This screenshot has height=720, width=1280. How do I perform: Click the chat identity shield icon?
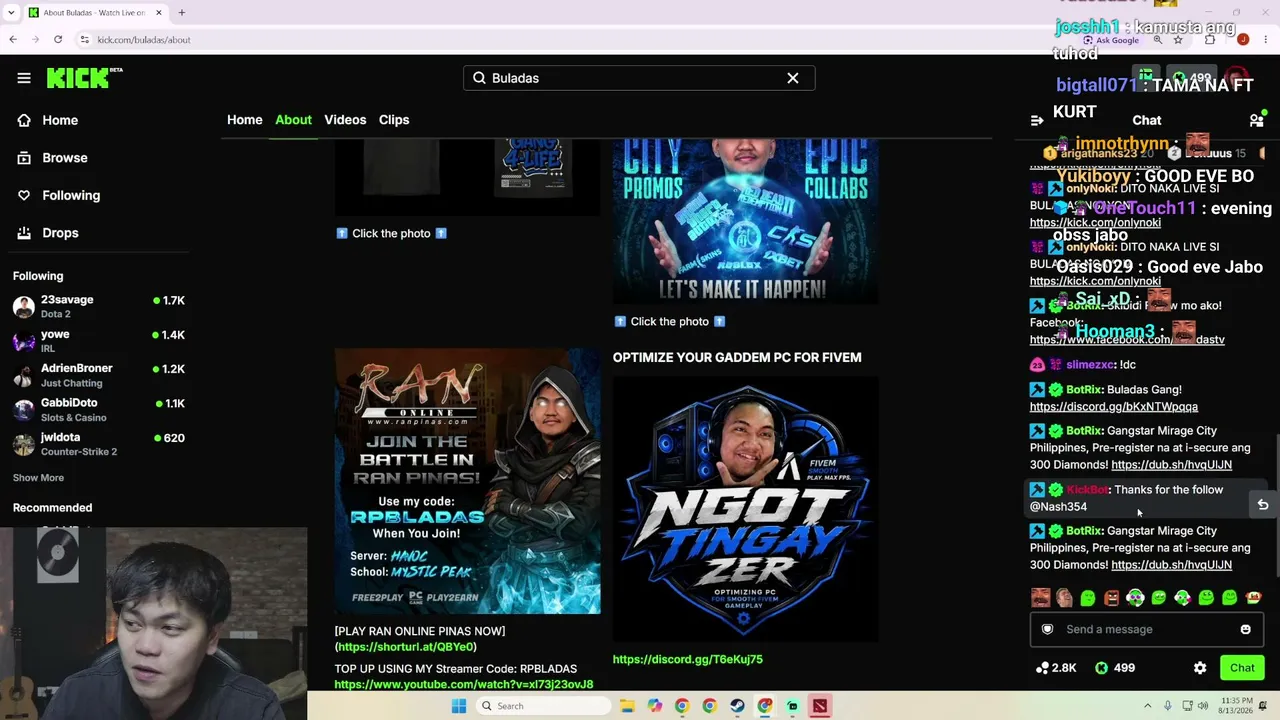1047,629
